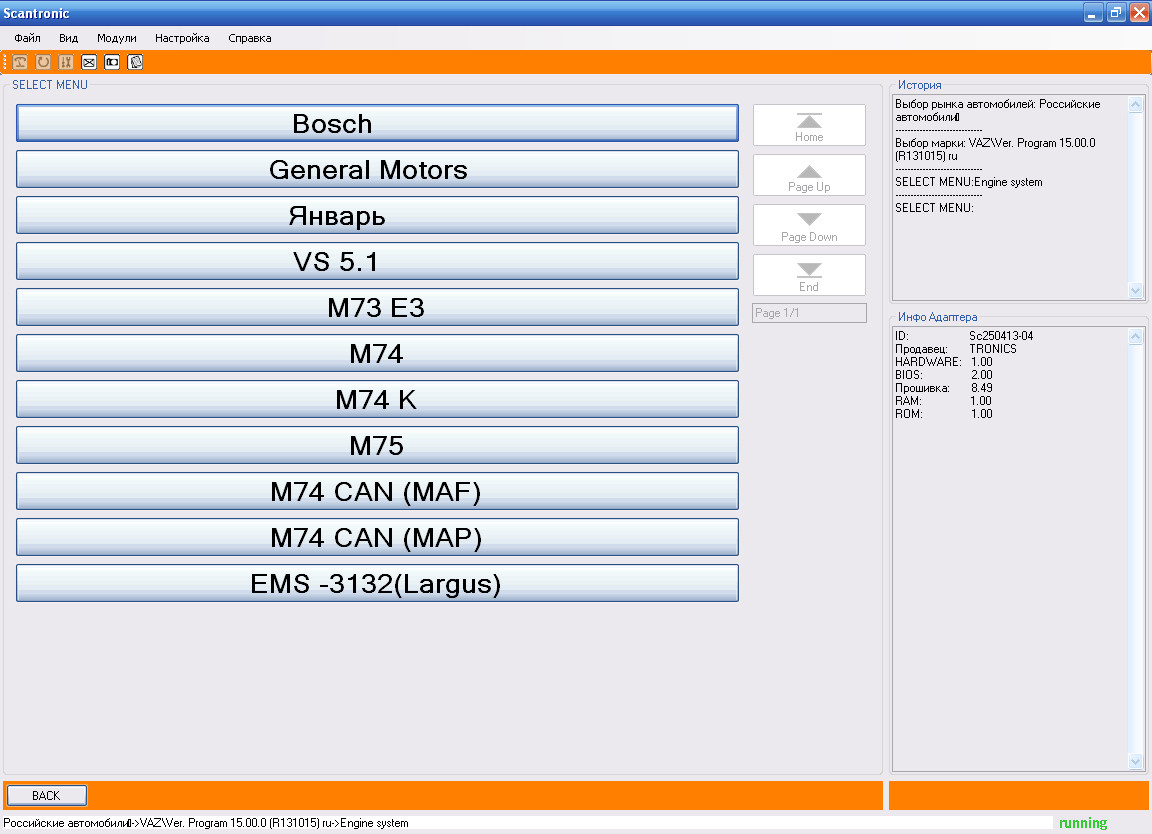Click the End navigation button

point(809,275)
